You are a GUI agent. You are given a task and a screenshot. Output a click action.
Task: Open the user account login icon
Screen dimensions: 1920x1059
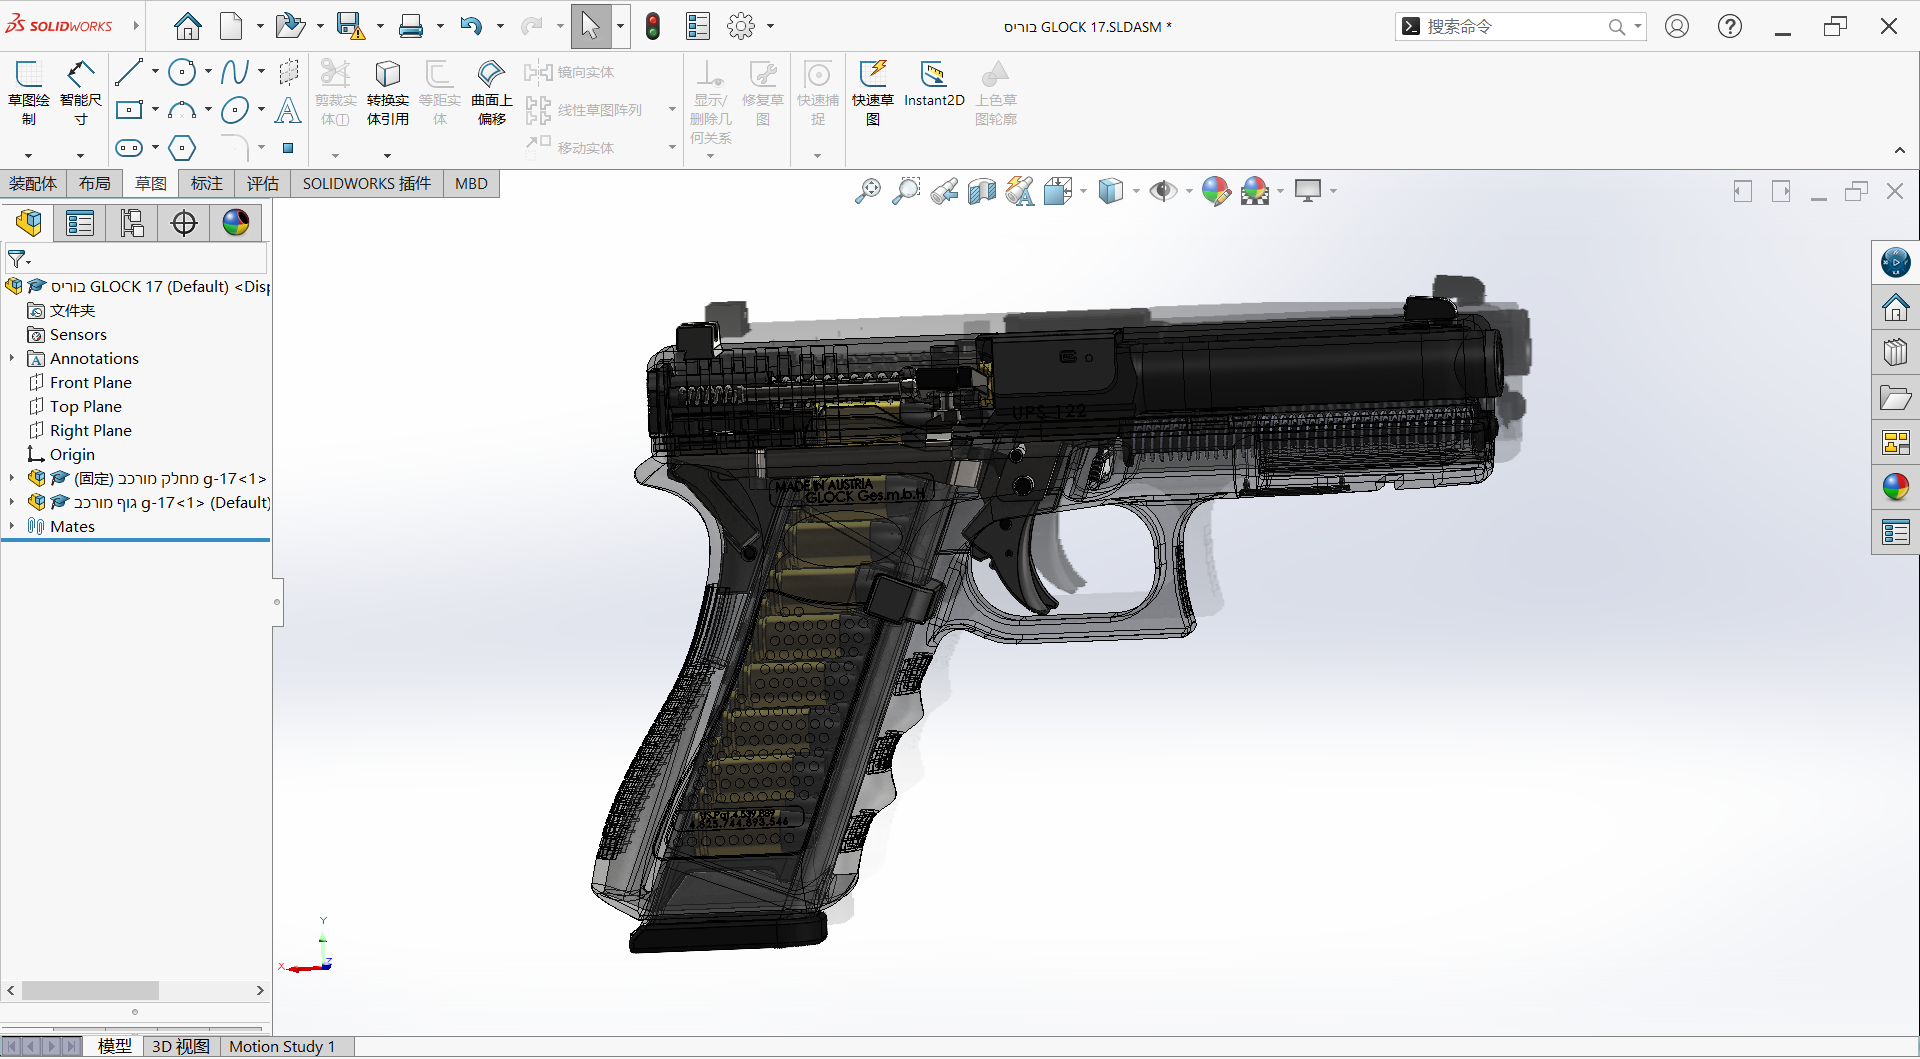[x=1677, y=26]
